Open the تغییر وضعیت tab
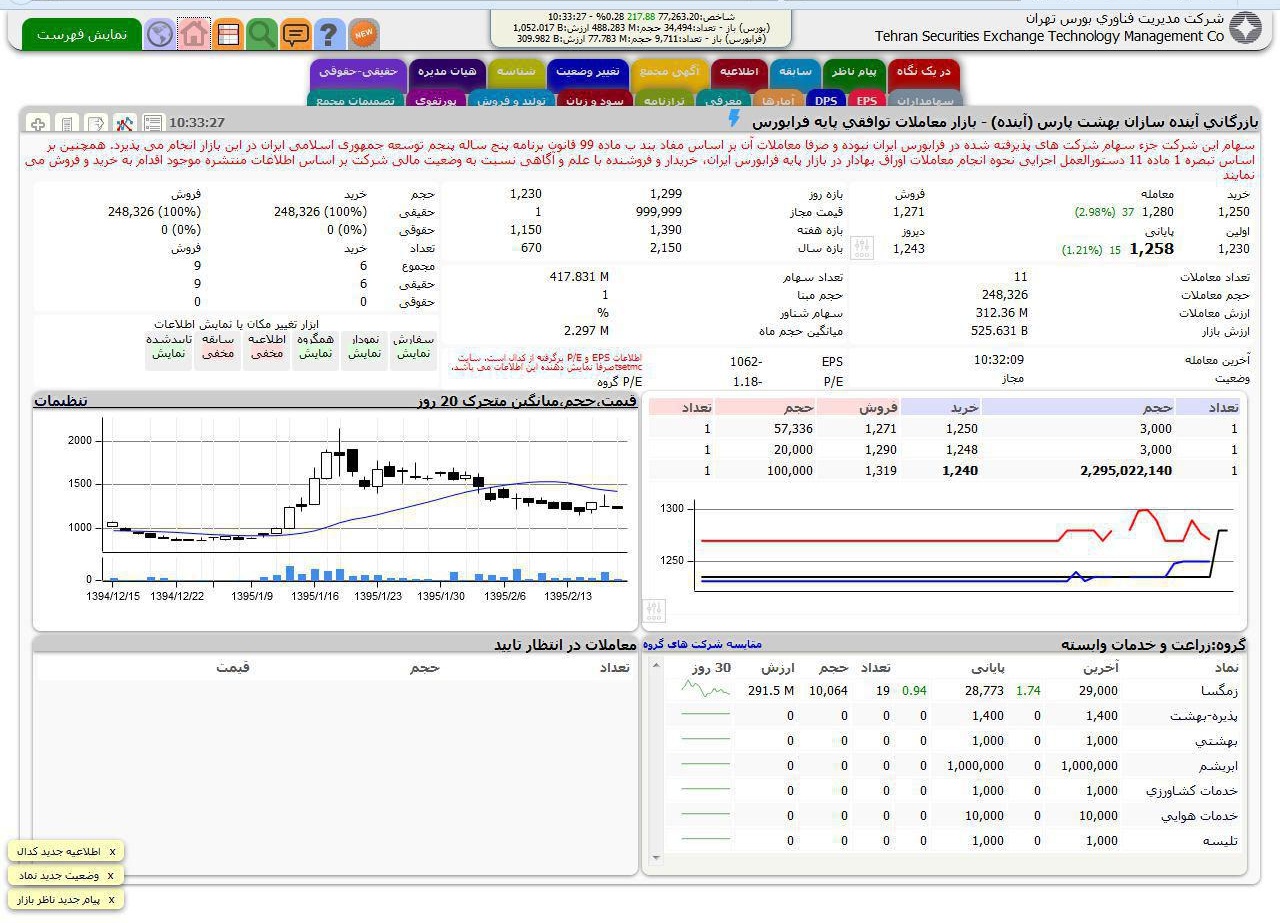Screen dimensions: 1280x923 587,72
